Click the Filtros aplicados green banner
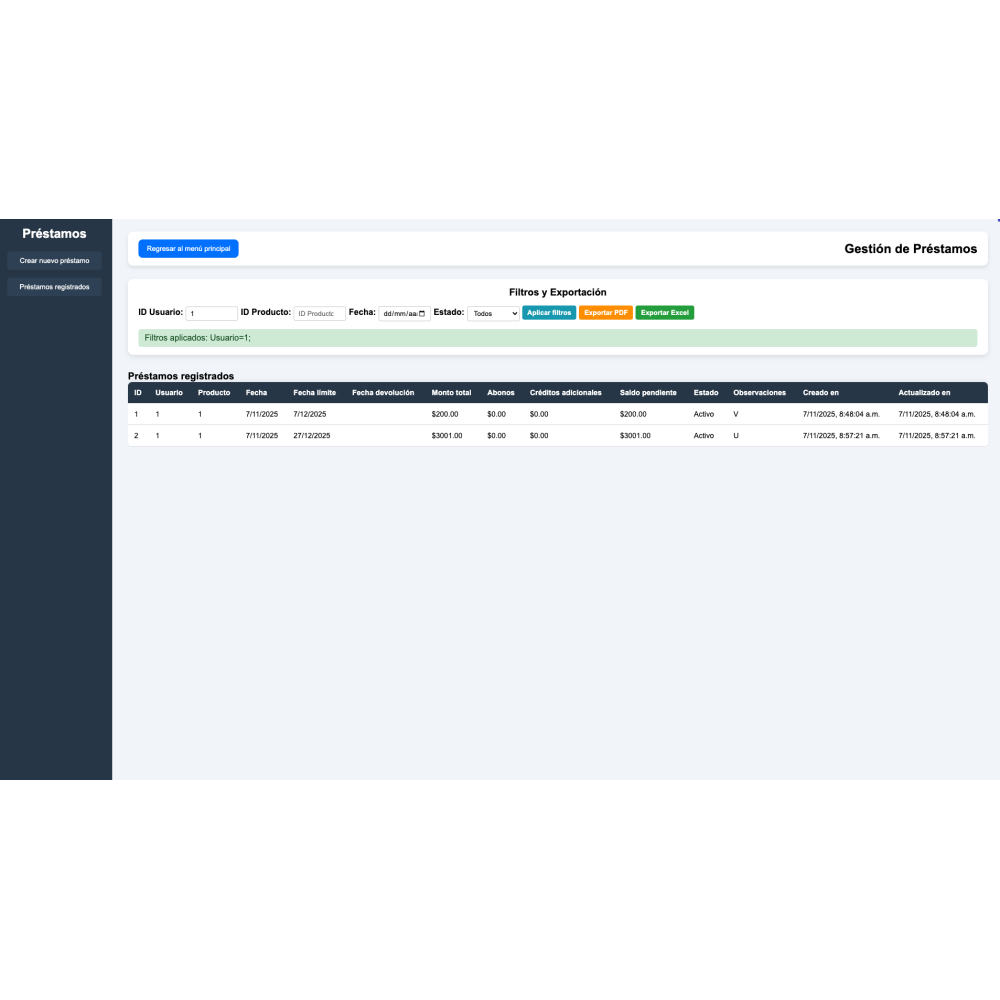 [557, 338]
